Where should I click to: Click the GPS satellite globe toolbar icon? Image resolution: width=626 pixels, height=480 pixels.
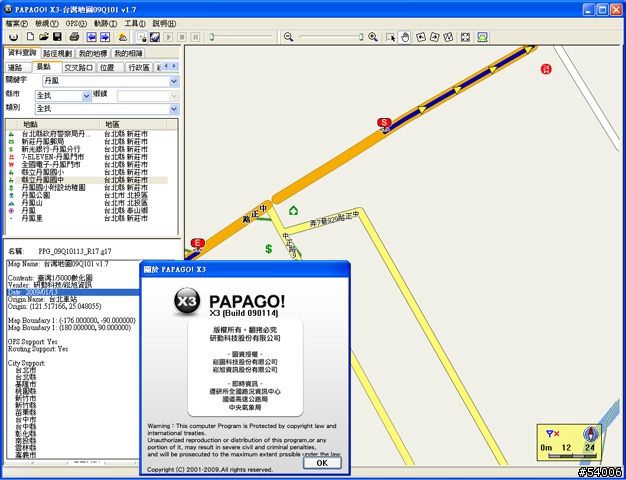click(x=155, y=37)
